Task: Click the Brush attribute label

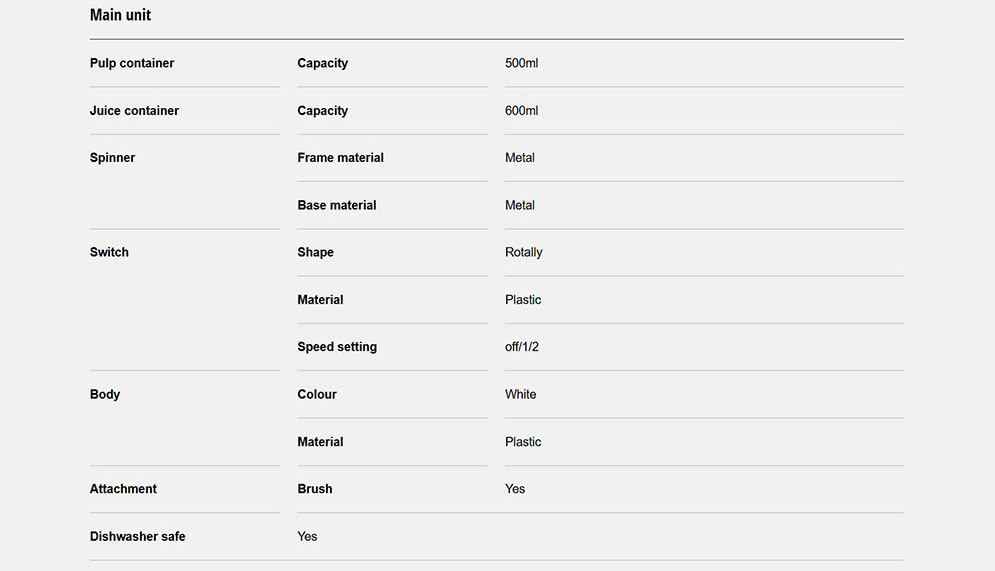Action: [315, 489]
